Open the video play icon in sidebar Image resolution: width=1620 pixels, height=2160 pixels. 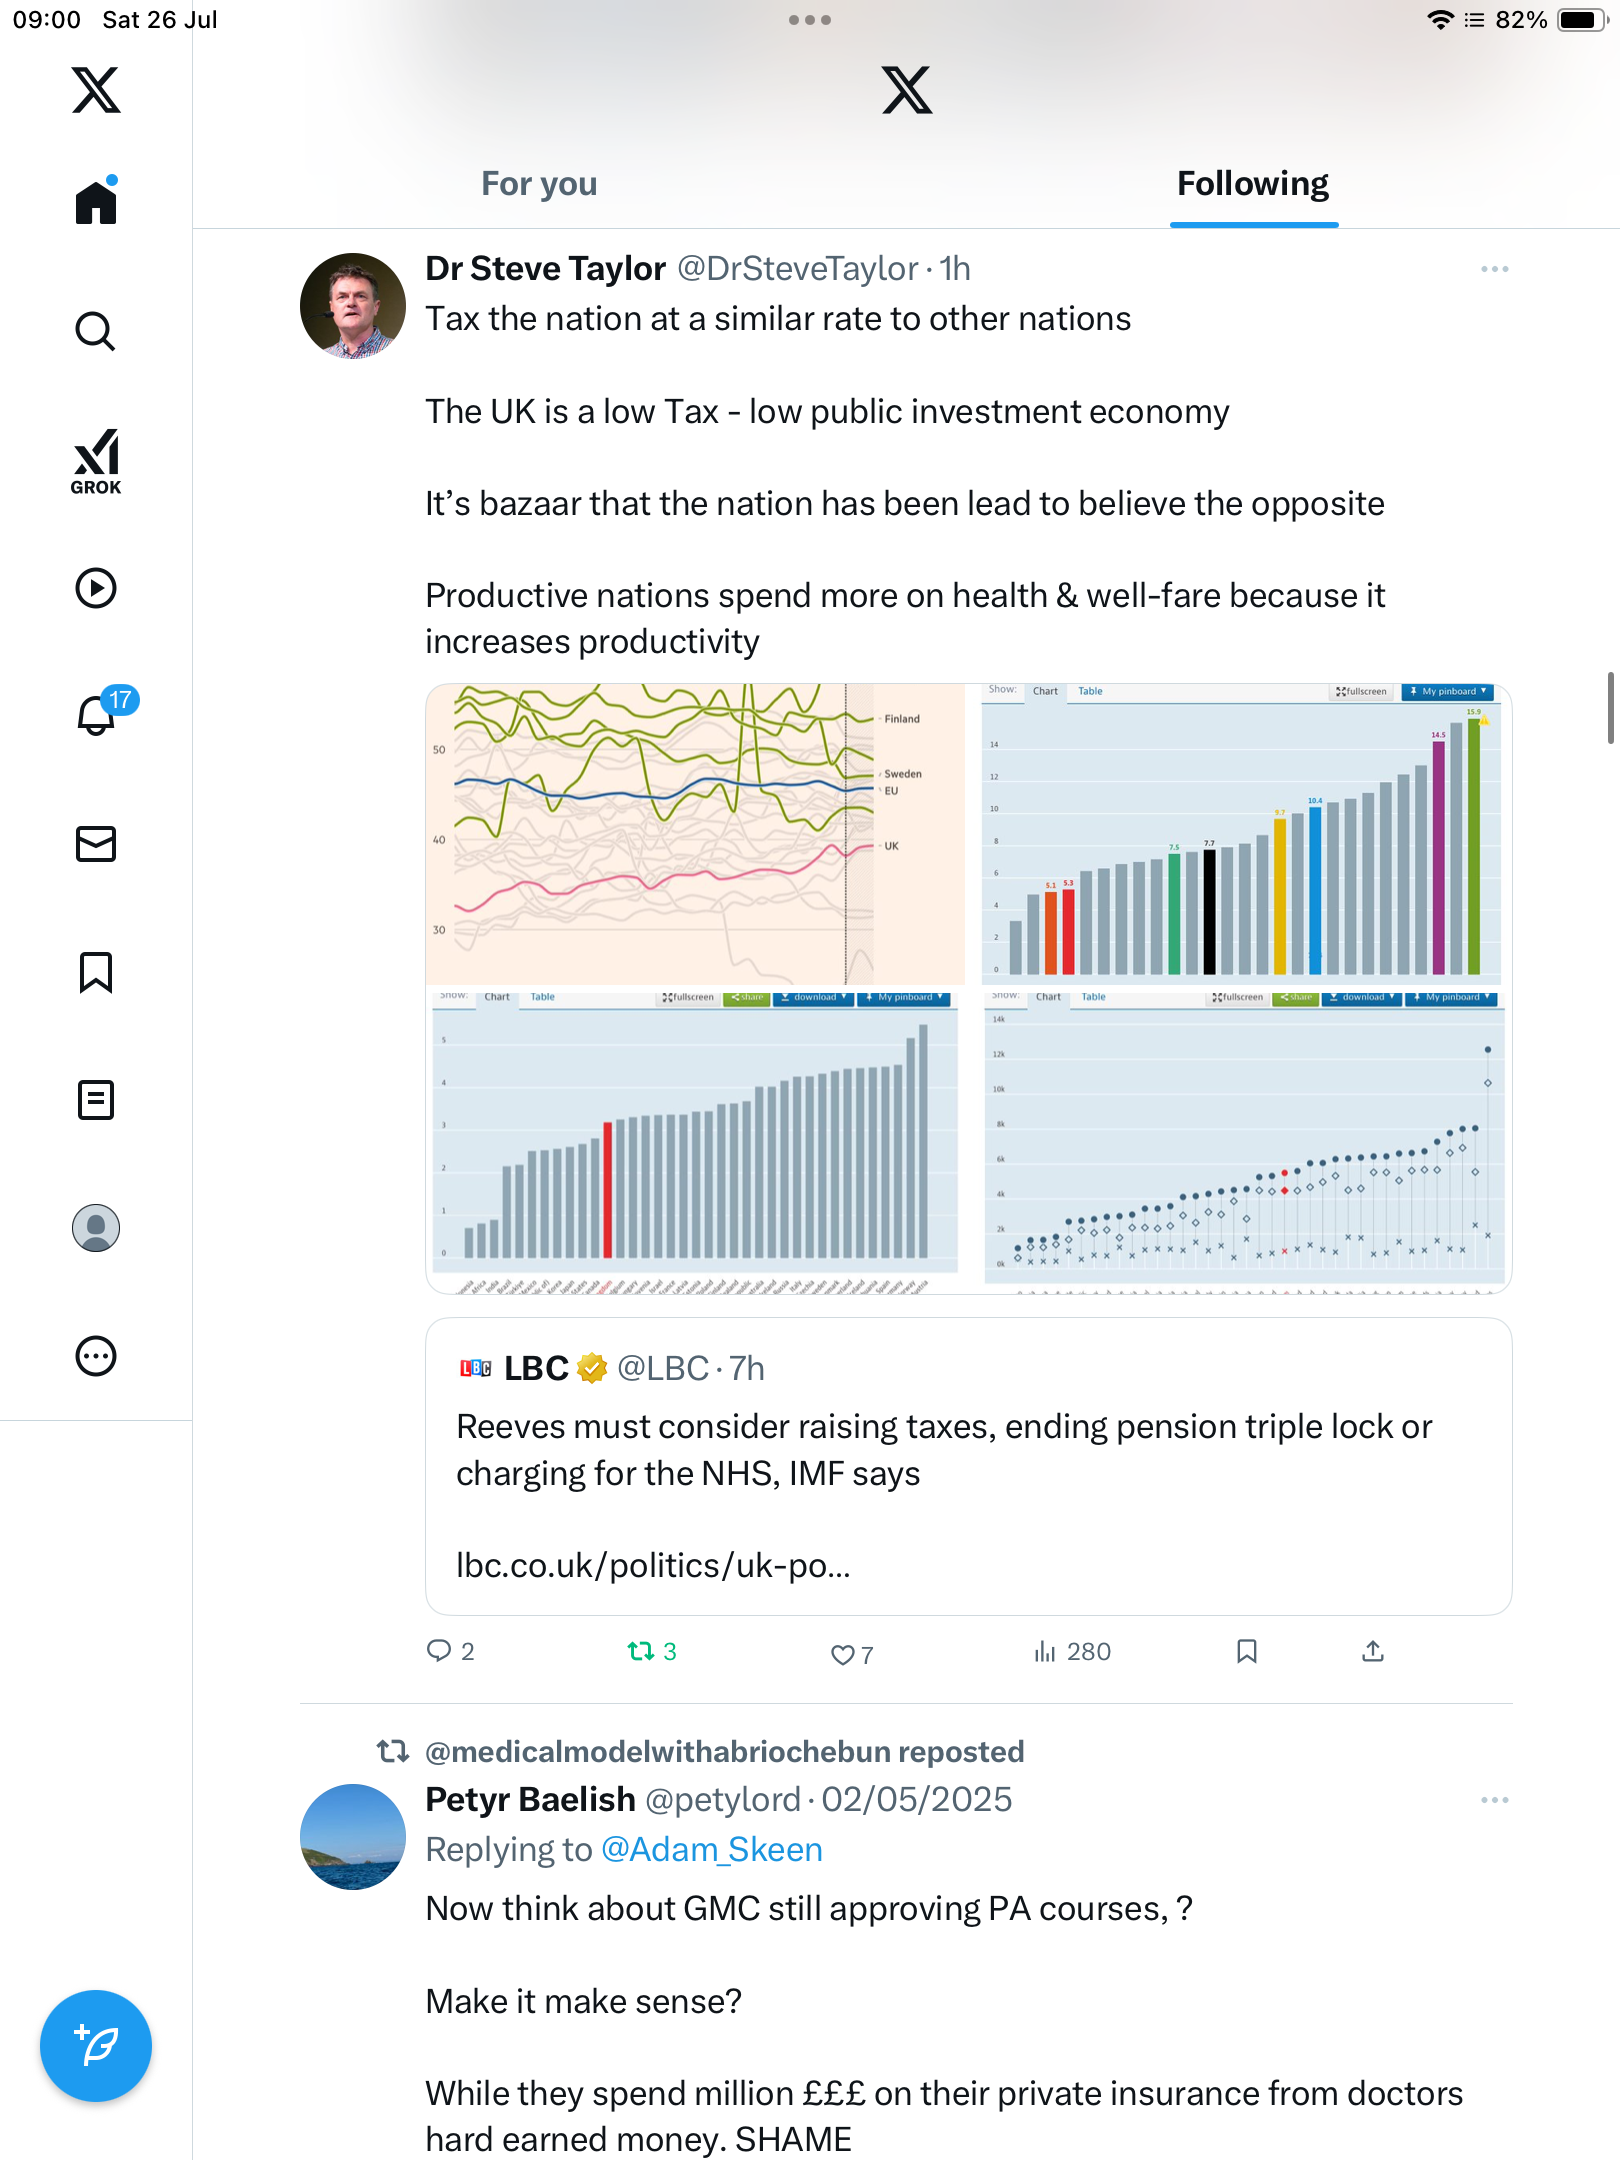click(x=96, y=588)
